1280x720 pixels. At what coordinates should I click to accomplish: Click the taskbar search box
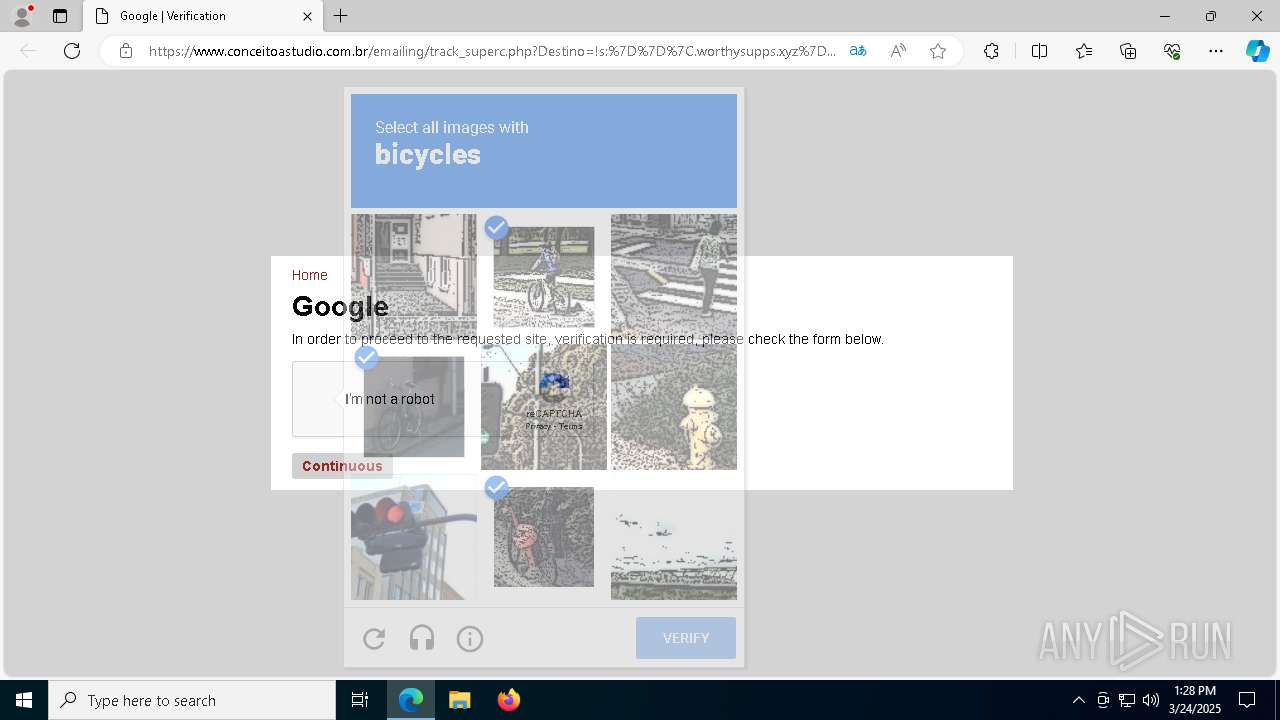(192, 700)
